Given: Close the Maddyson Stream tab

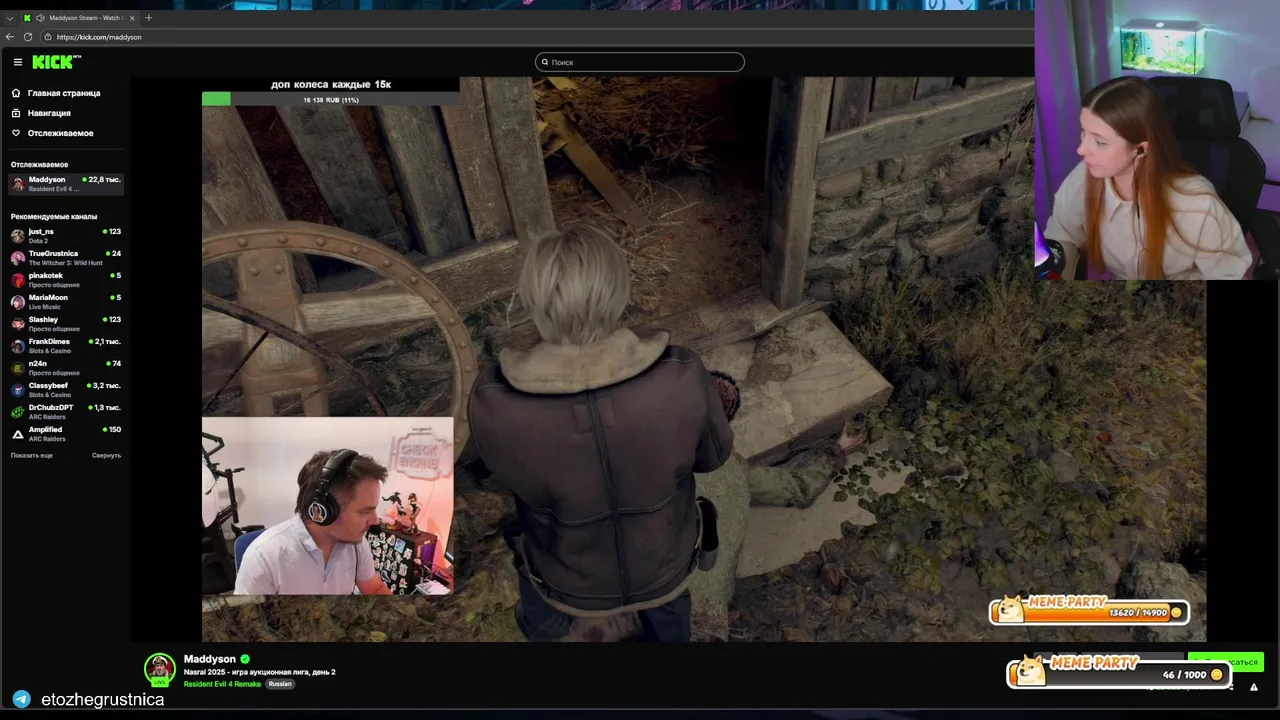Looking at the screenshot, I should pyautogui.click(x=132, y=18).
